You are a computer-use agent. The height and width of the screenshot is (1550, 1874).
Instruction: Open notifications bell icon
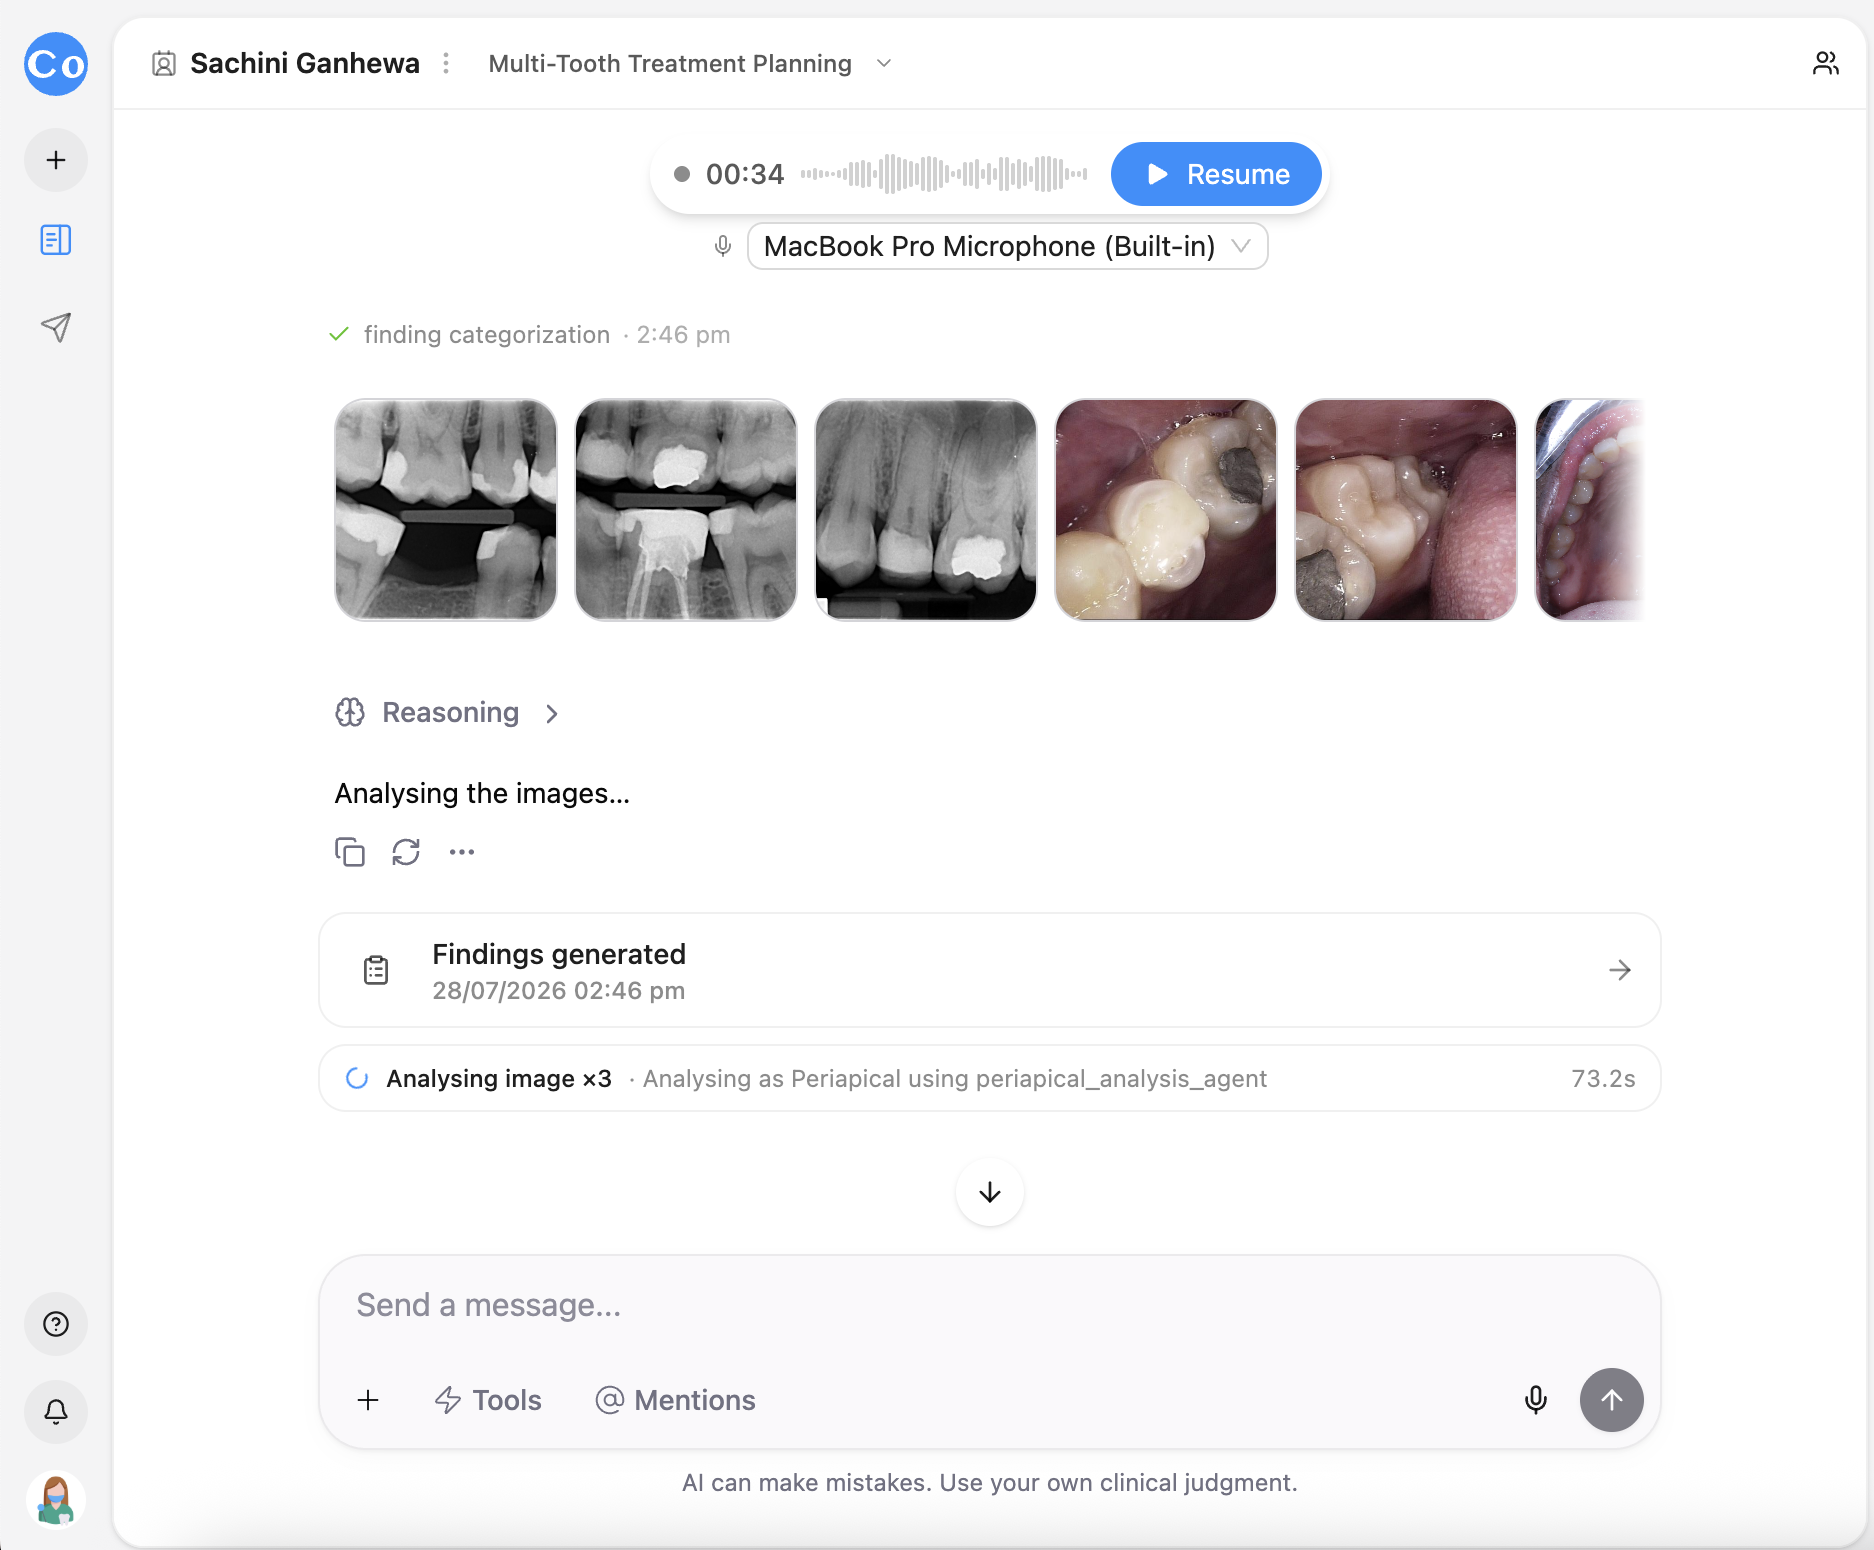tap(56, 1412)
